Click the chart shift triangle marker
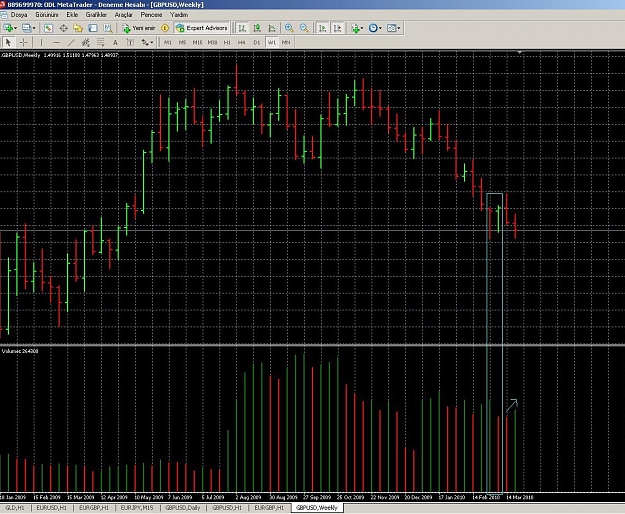Viewport: 625px width, 514px height. coord(519,53)
